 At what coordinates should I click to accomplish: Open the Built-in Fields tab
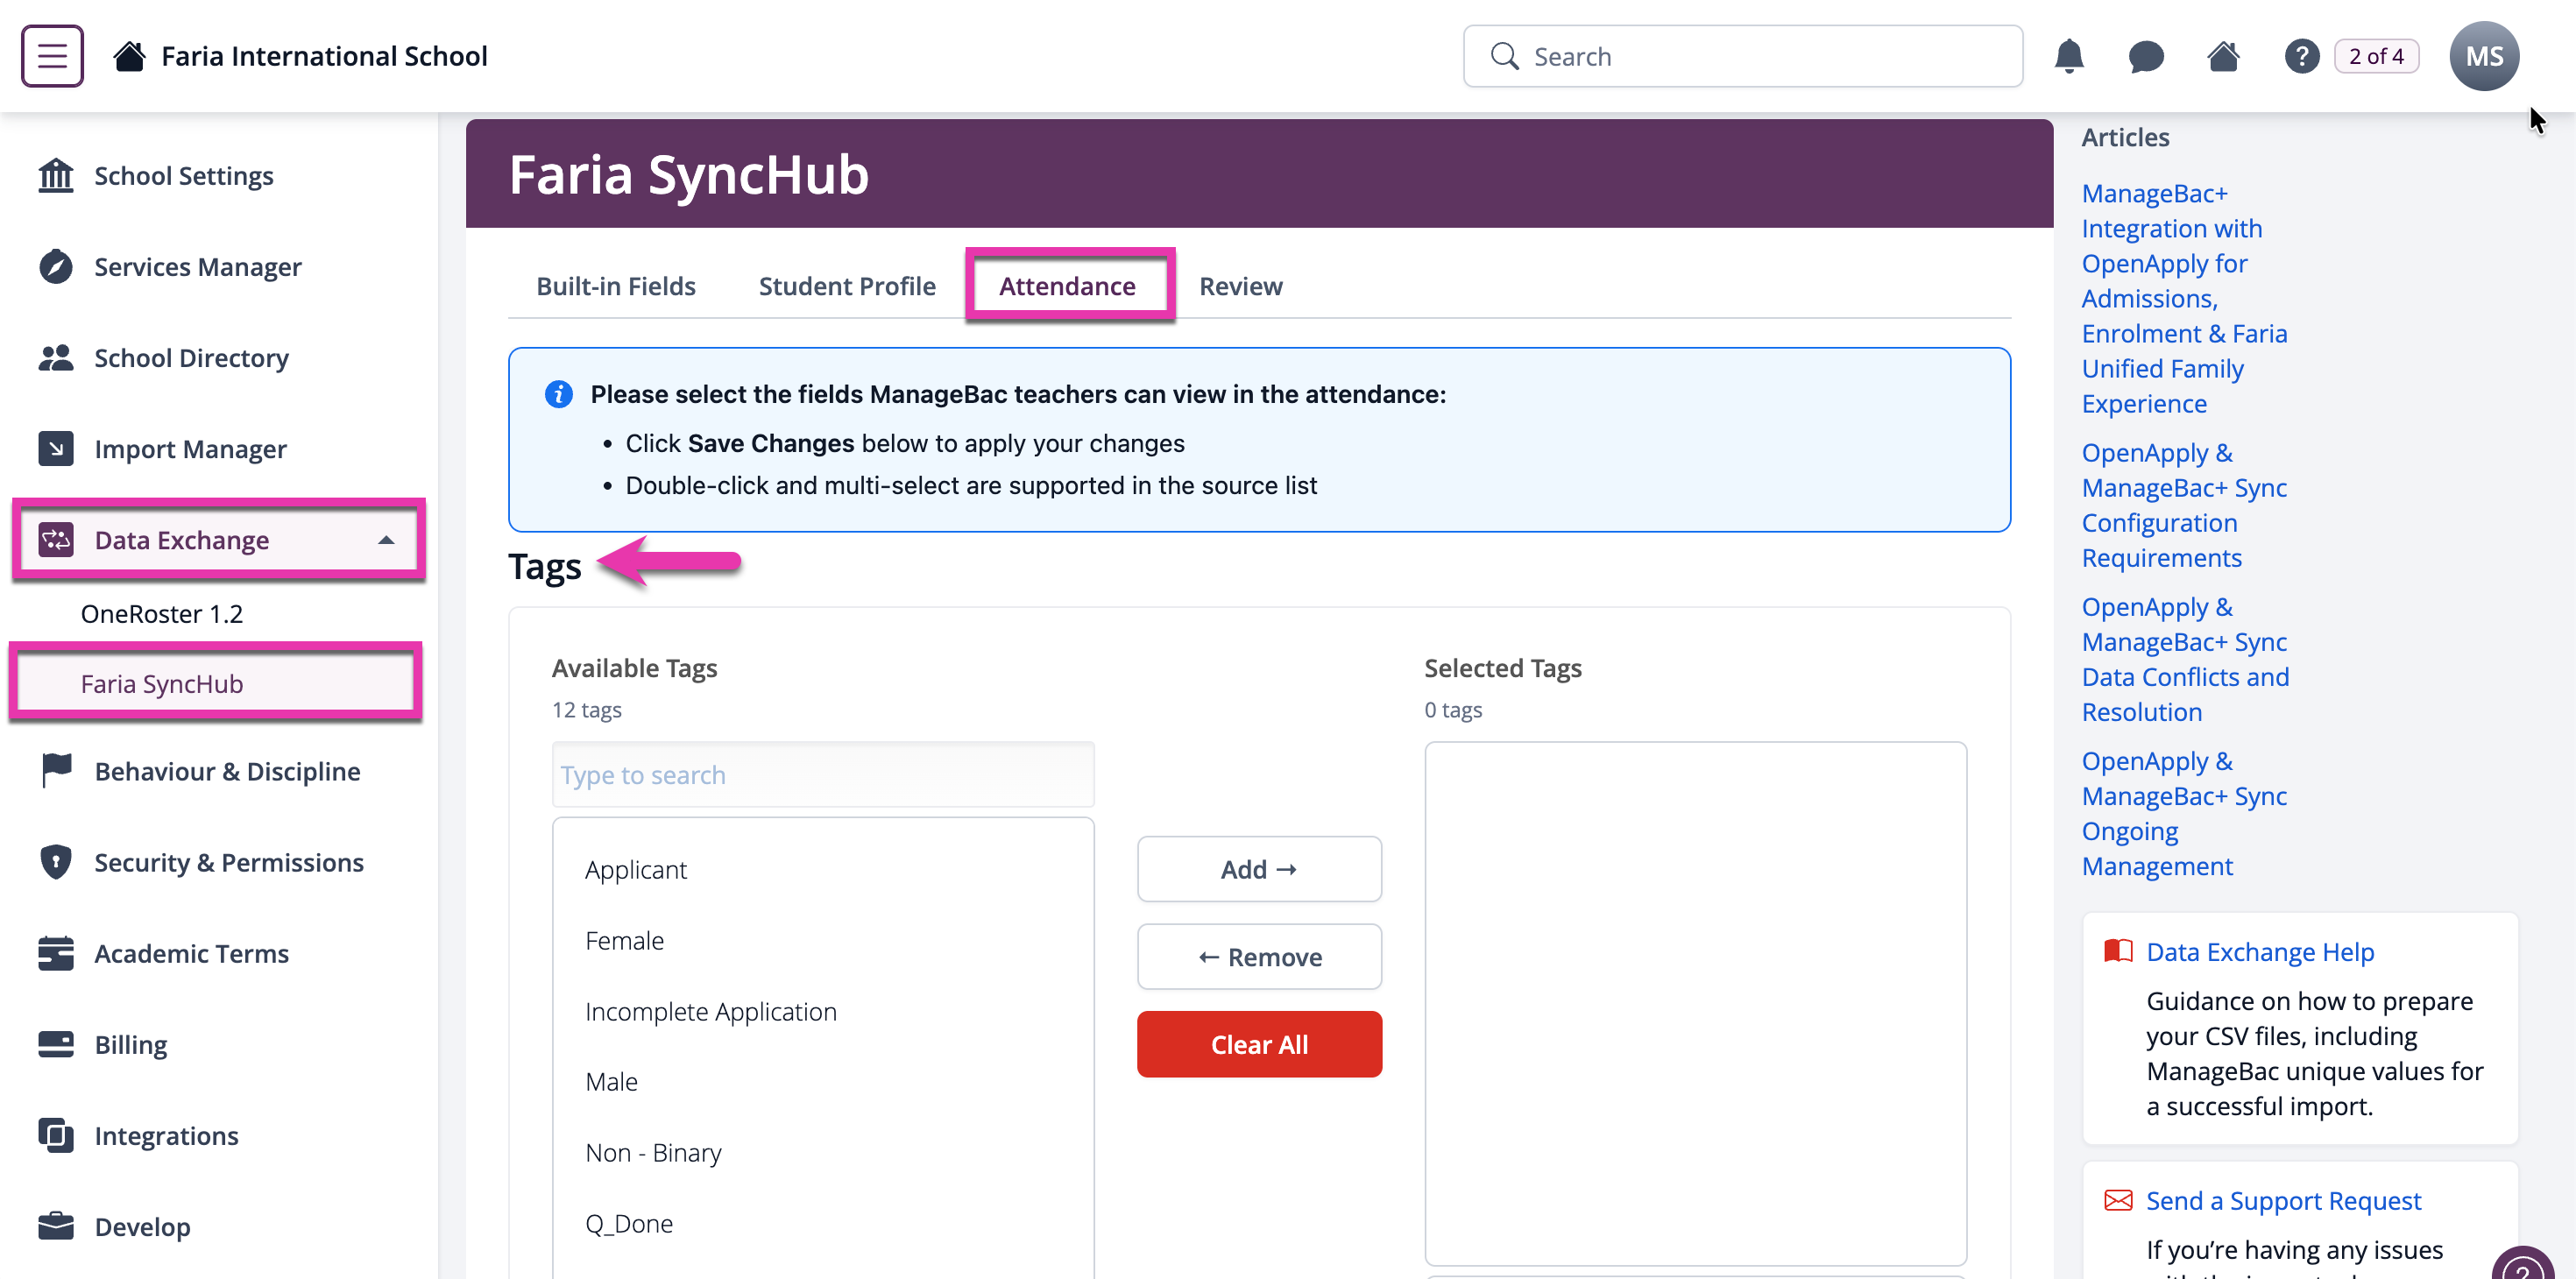click(x=616, y=286)
